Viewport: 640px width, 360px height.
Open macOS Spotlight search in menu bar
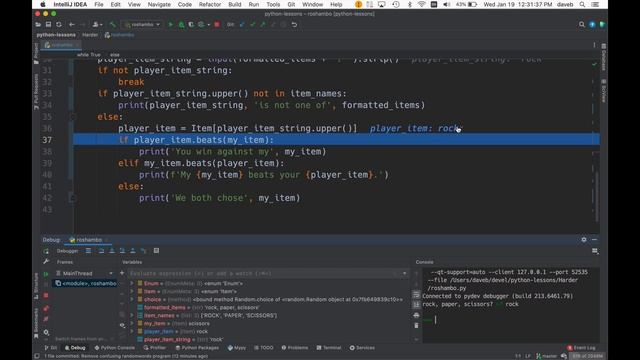pyautogui.click(x=582, y=4)
